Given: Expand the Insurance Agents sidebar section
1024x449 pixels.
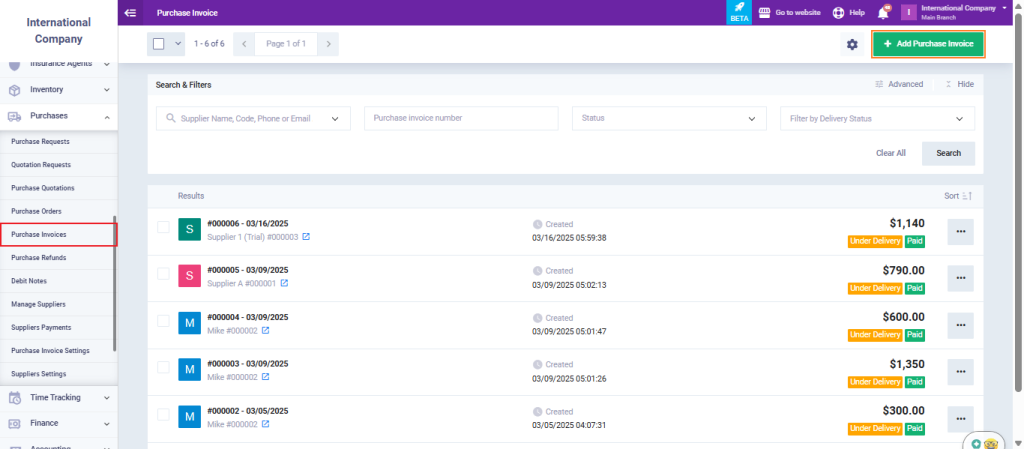Looking at the screenshot, I should (106, 64).
